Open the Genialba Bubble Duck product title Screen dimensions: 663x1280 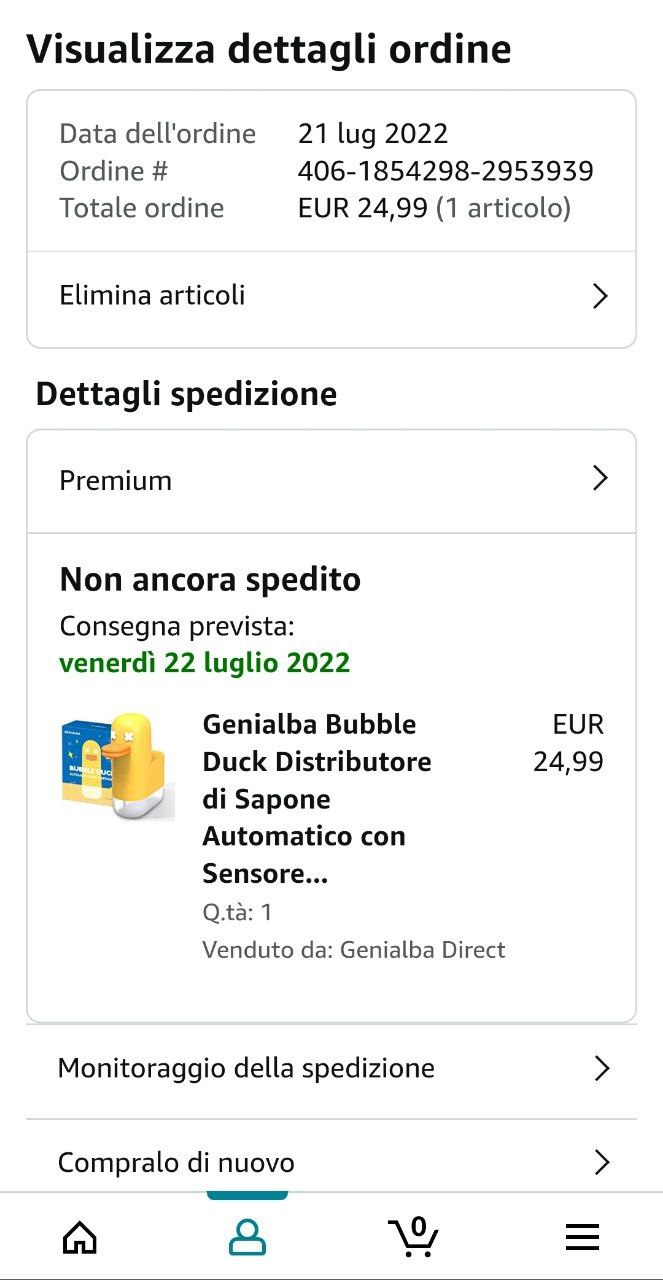(317, 799)
